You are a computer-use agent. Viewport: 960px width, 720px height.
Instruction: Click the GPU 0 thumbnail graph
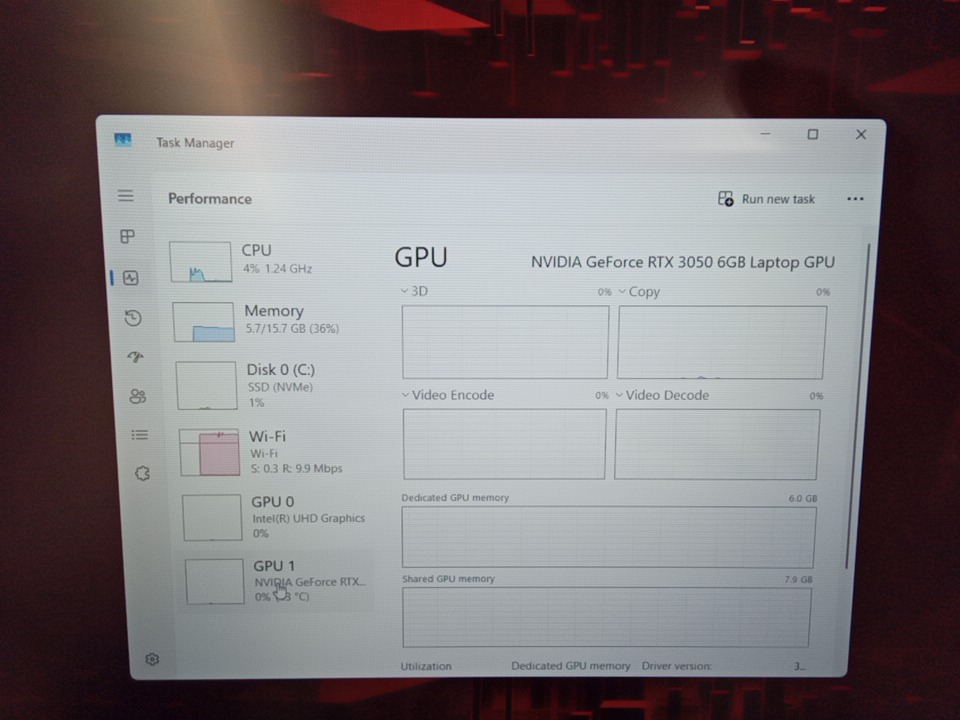(212, 517)
